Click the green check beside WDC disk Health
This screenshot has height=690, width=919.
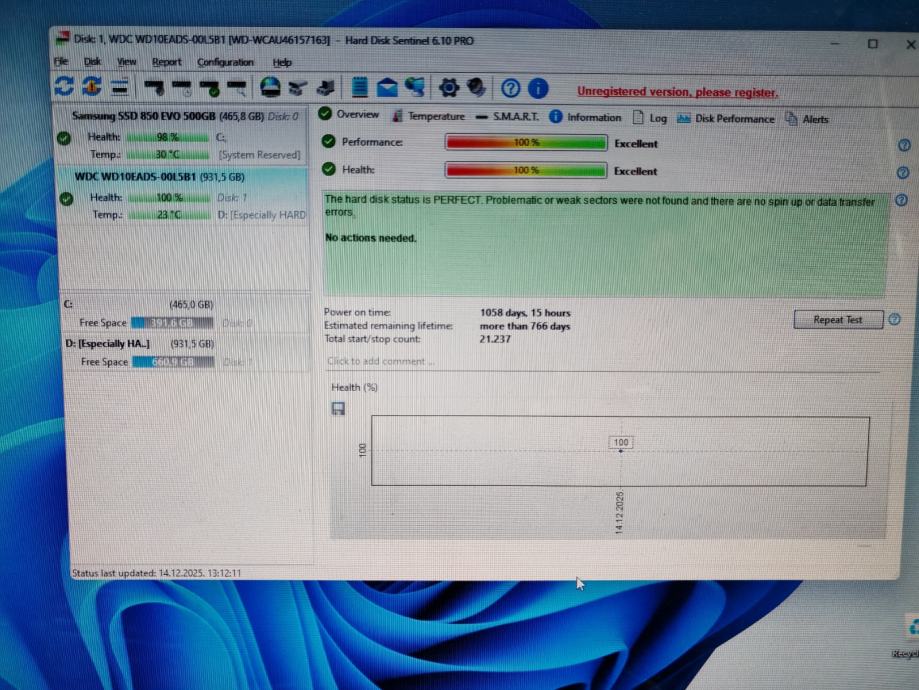pos(66,199)
